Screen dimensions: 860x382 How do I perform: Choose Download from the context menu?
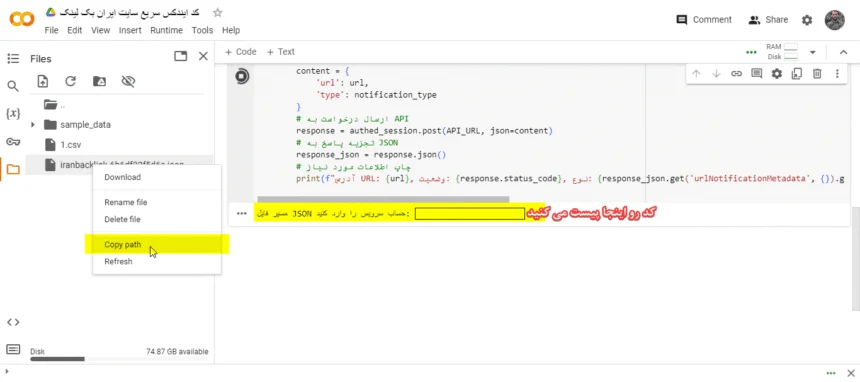[157, 177]
